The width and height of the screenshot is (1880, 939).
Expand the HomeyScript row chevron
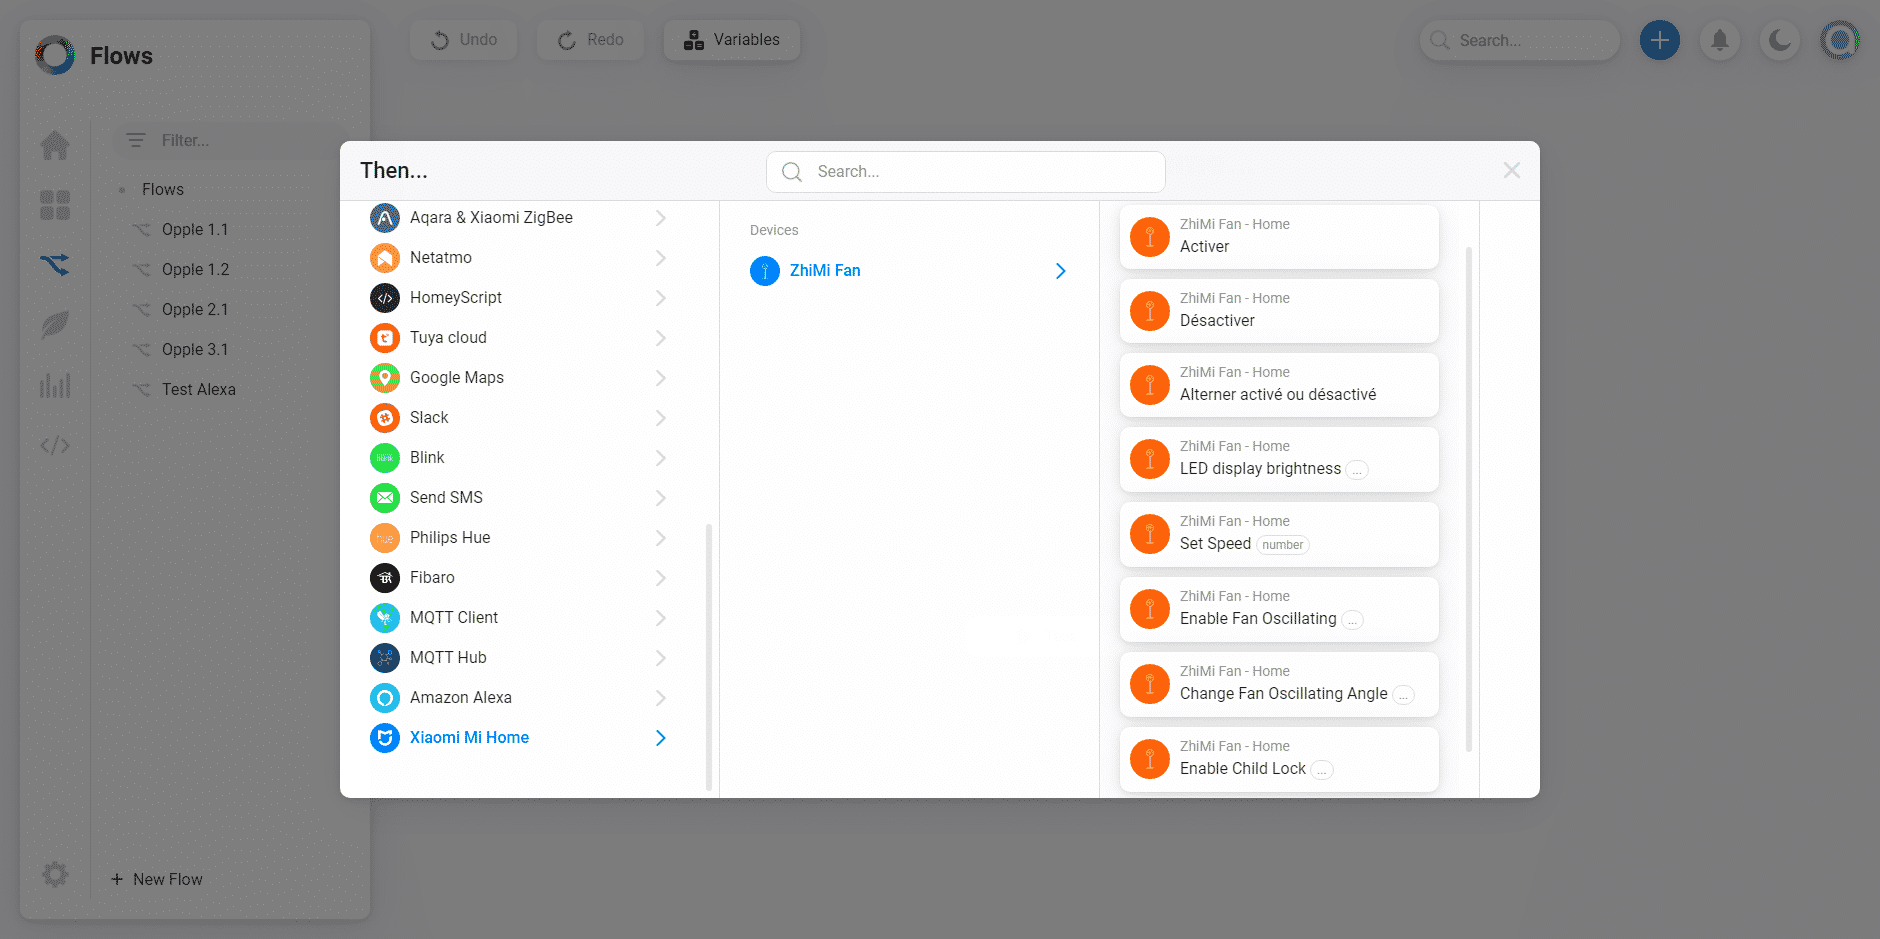point(661,298)
